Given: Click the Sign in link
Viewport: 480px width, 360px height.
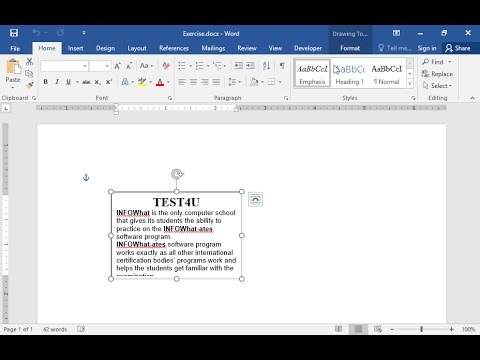Looking at the screenshot, I should coord(427,48).
